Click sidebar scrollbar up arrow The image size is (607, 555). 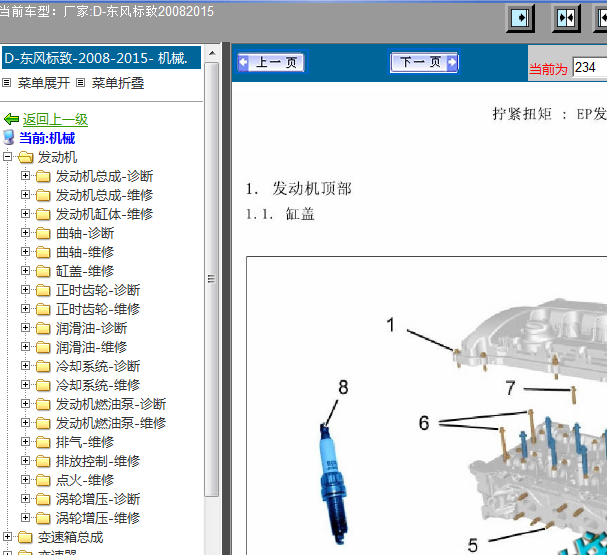(212, 53)
